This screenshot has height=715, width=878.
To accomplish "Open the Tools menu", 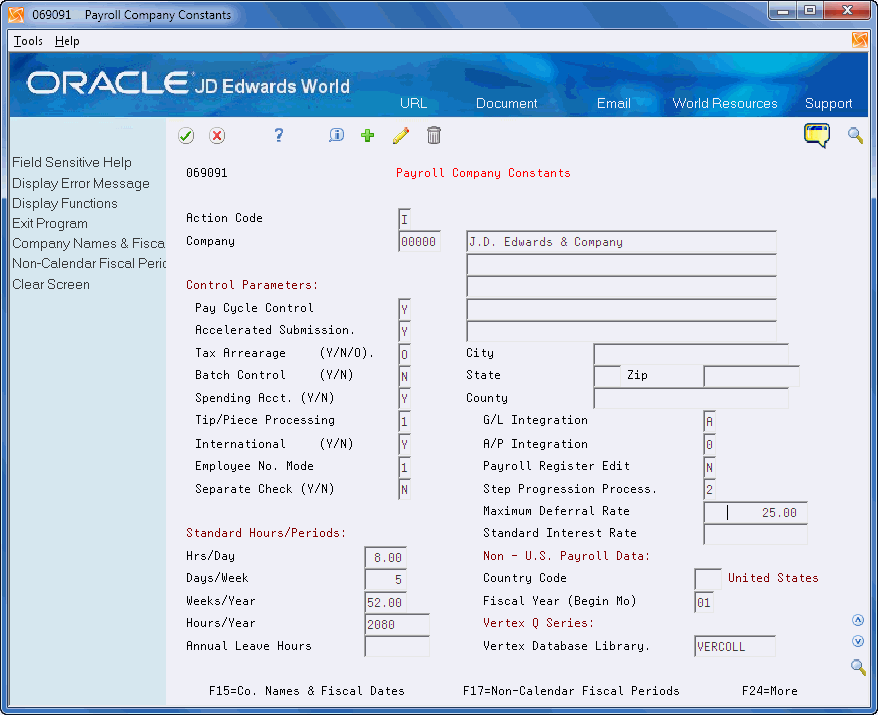I will click(x=28, y=41).
